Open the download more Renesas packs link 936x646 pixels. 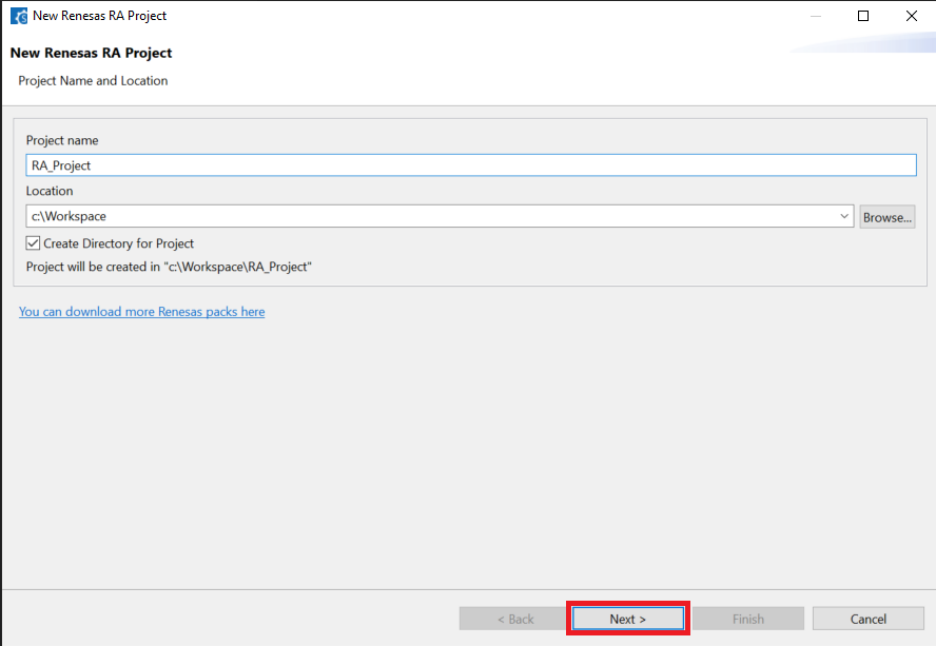[141, 312]
